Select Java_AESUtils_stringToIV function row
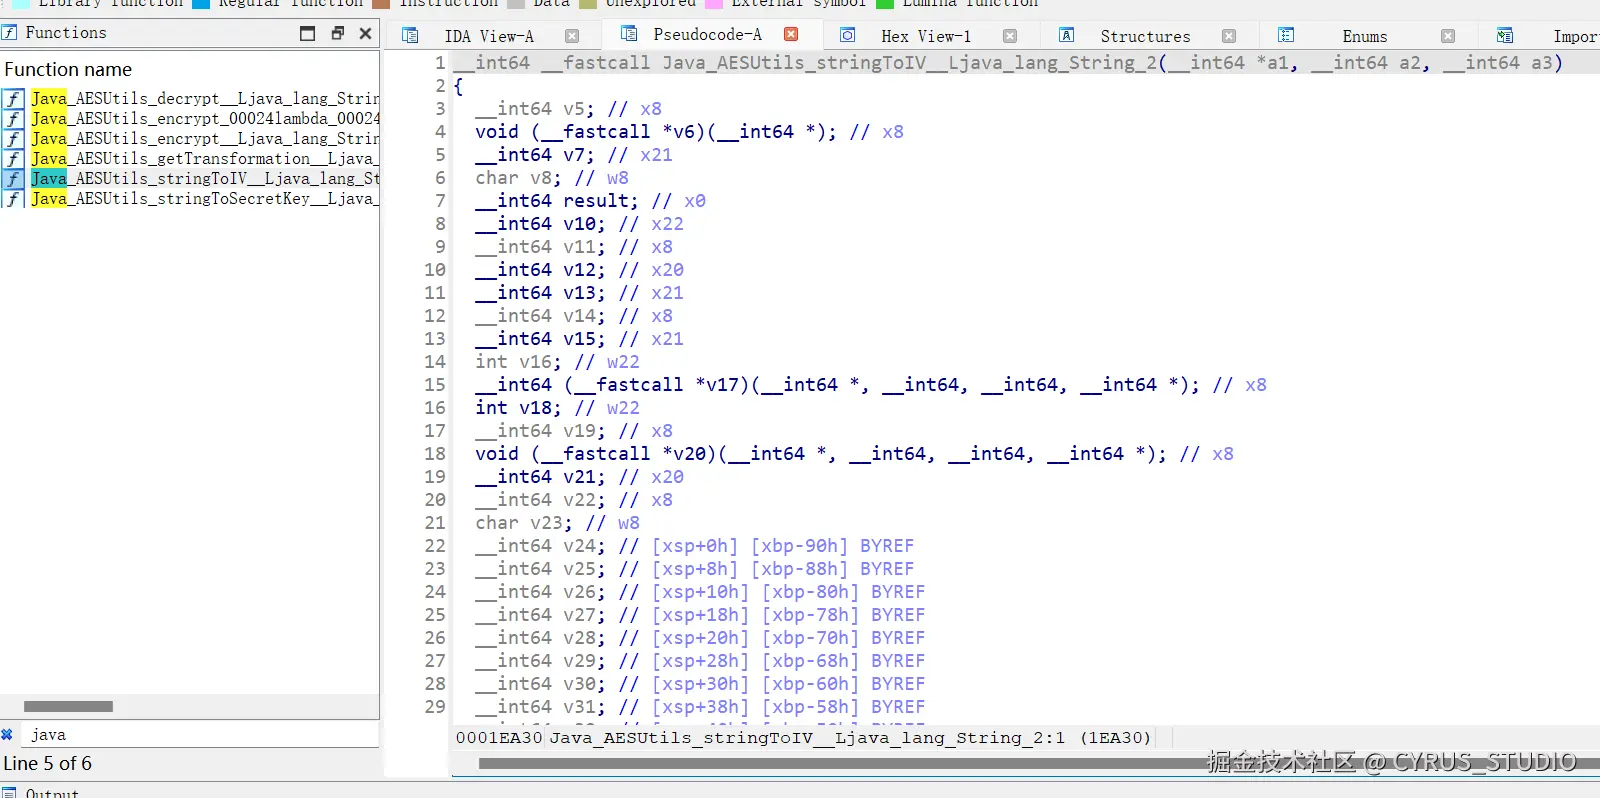This screenshot has width=1600, height=798. (190, 179)
